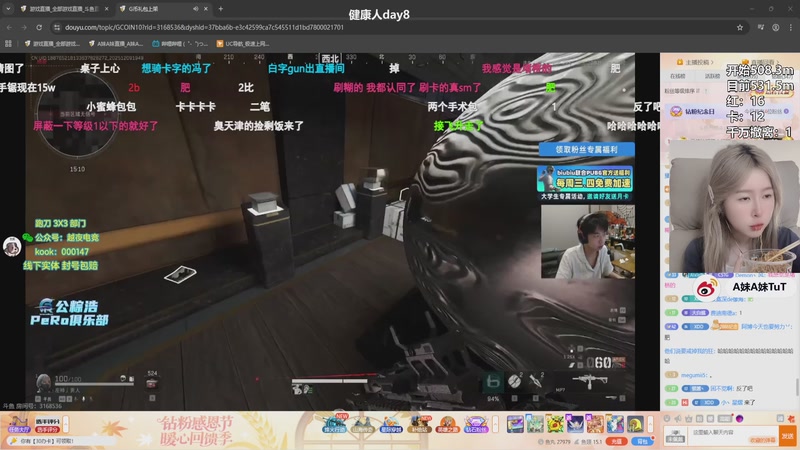Image resolution: width=800 pixels, height=450 pixels.
Task: Click the orange 充值 recharge button
Action: coord(616,441)
